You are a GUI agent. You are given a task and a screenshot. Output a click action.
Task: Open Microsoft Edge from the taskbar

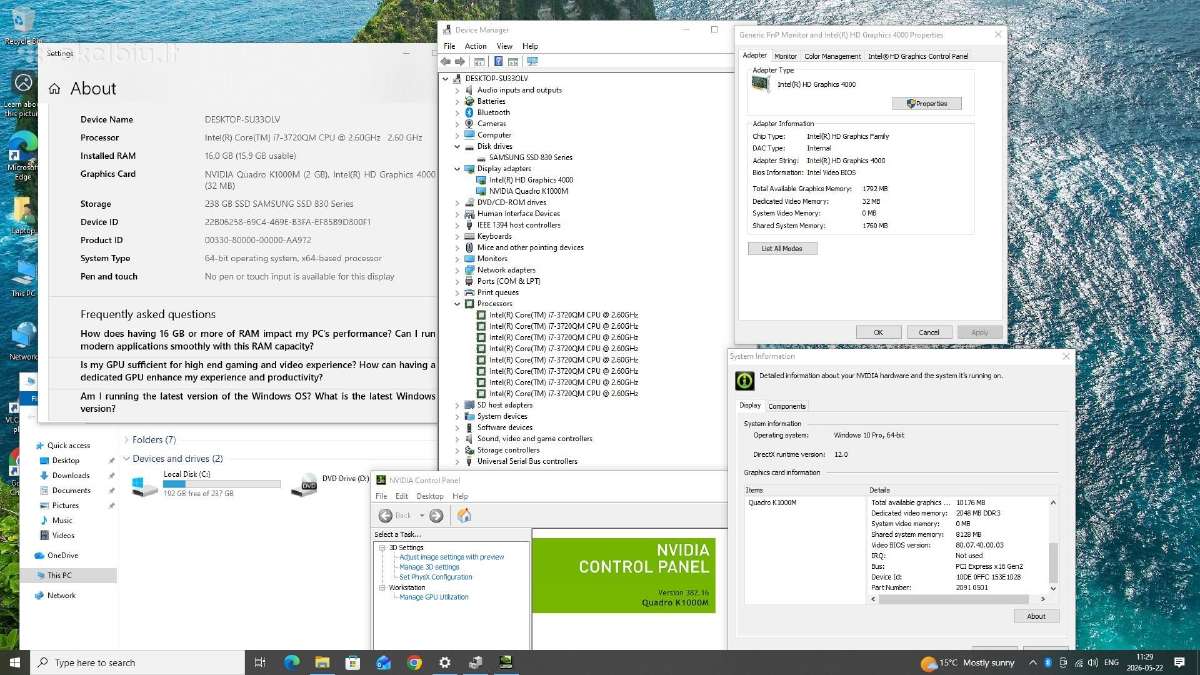click(x=292, y=662)
